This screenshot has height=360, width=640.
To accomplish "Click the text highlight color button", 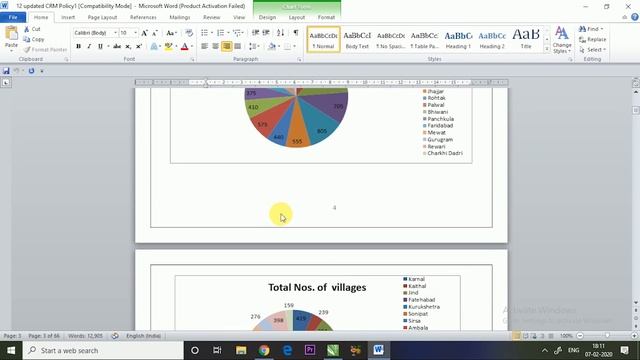I will coord(169,46).
